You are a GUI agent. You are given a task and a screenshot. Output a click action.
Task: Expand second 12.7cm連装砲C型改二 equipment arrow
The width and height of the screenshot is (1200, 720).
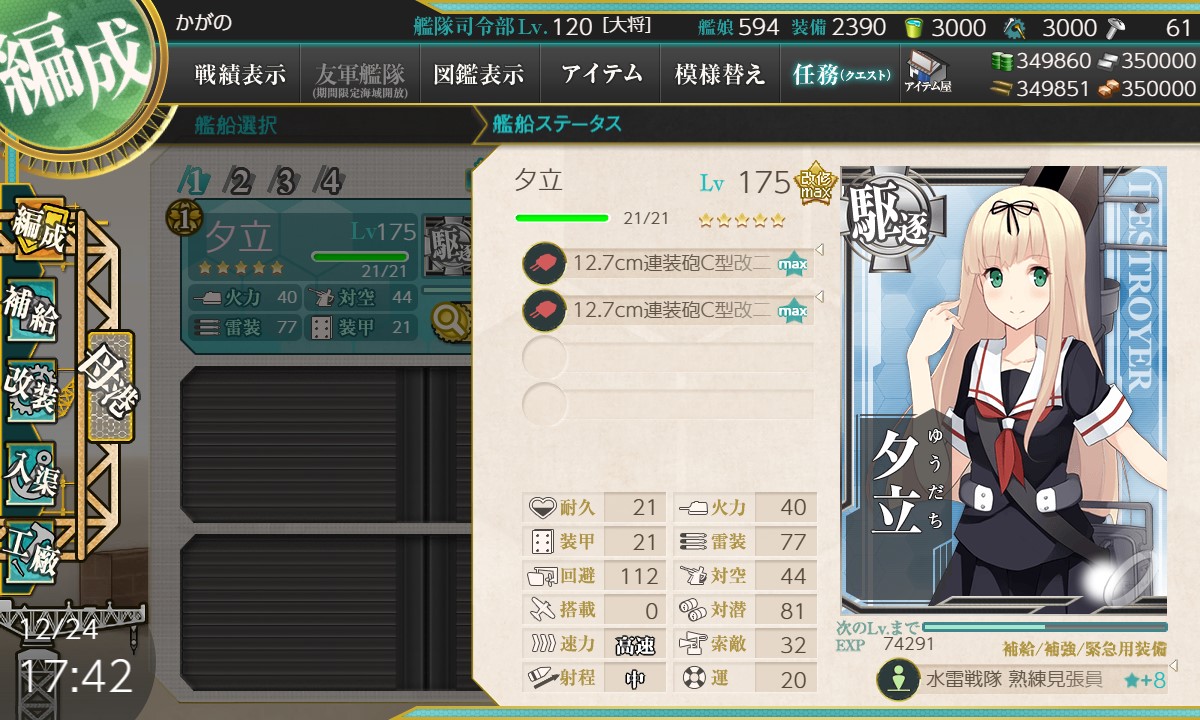(x=820, y=297)
